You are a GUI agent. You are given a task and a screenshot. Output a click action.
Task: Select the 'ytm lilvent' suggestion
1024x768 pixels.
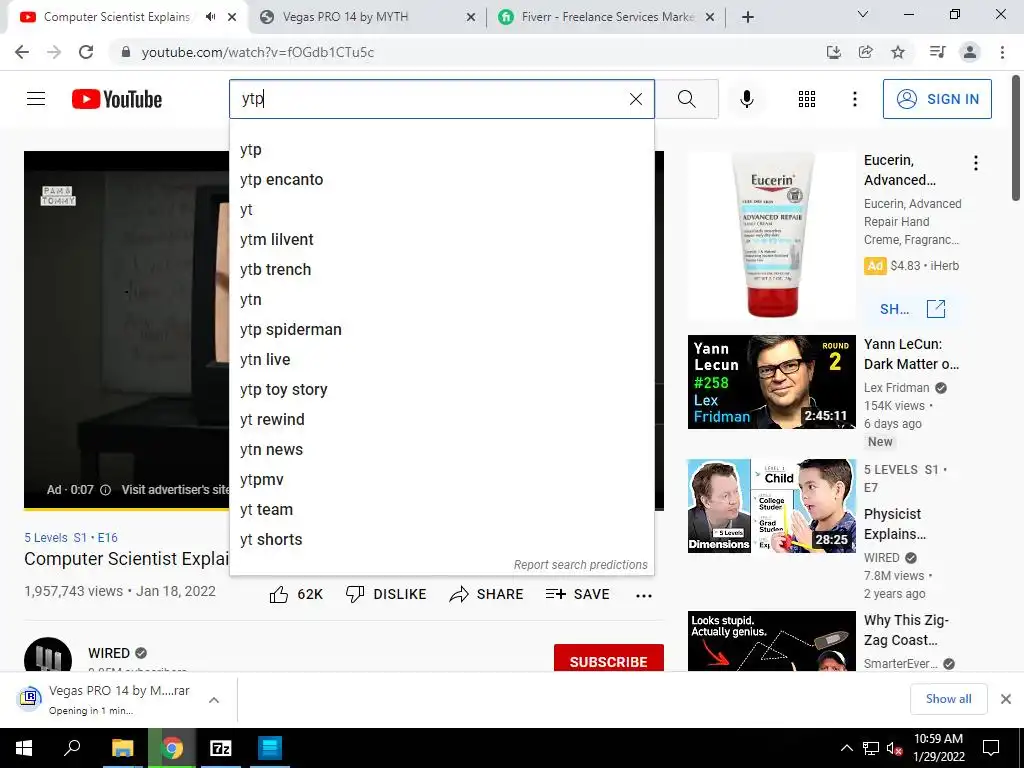coord(441,240)
